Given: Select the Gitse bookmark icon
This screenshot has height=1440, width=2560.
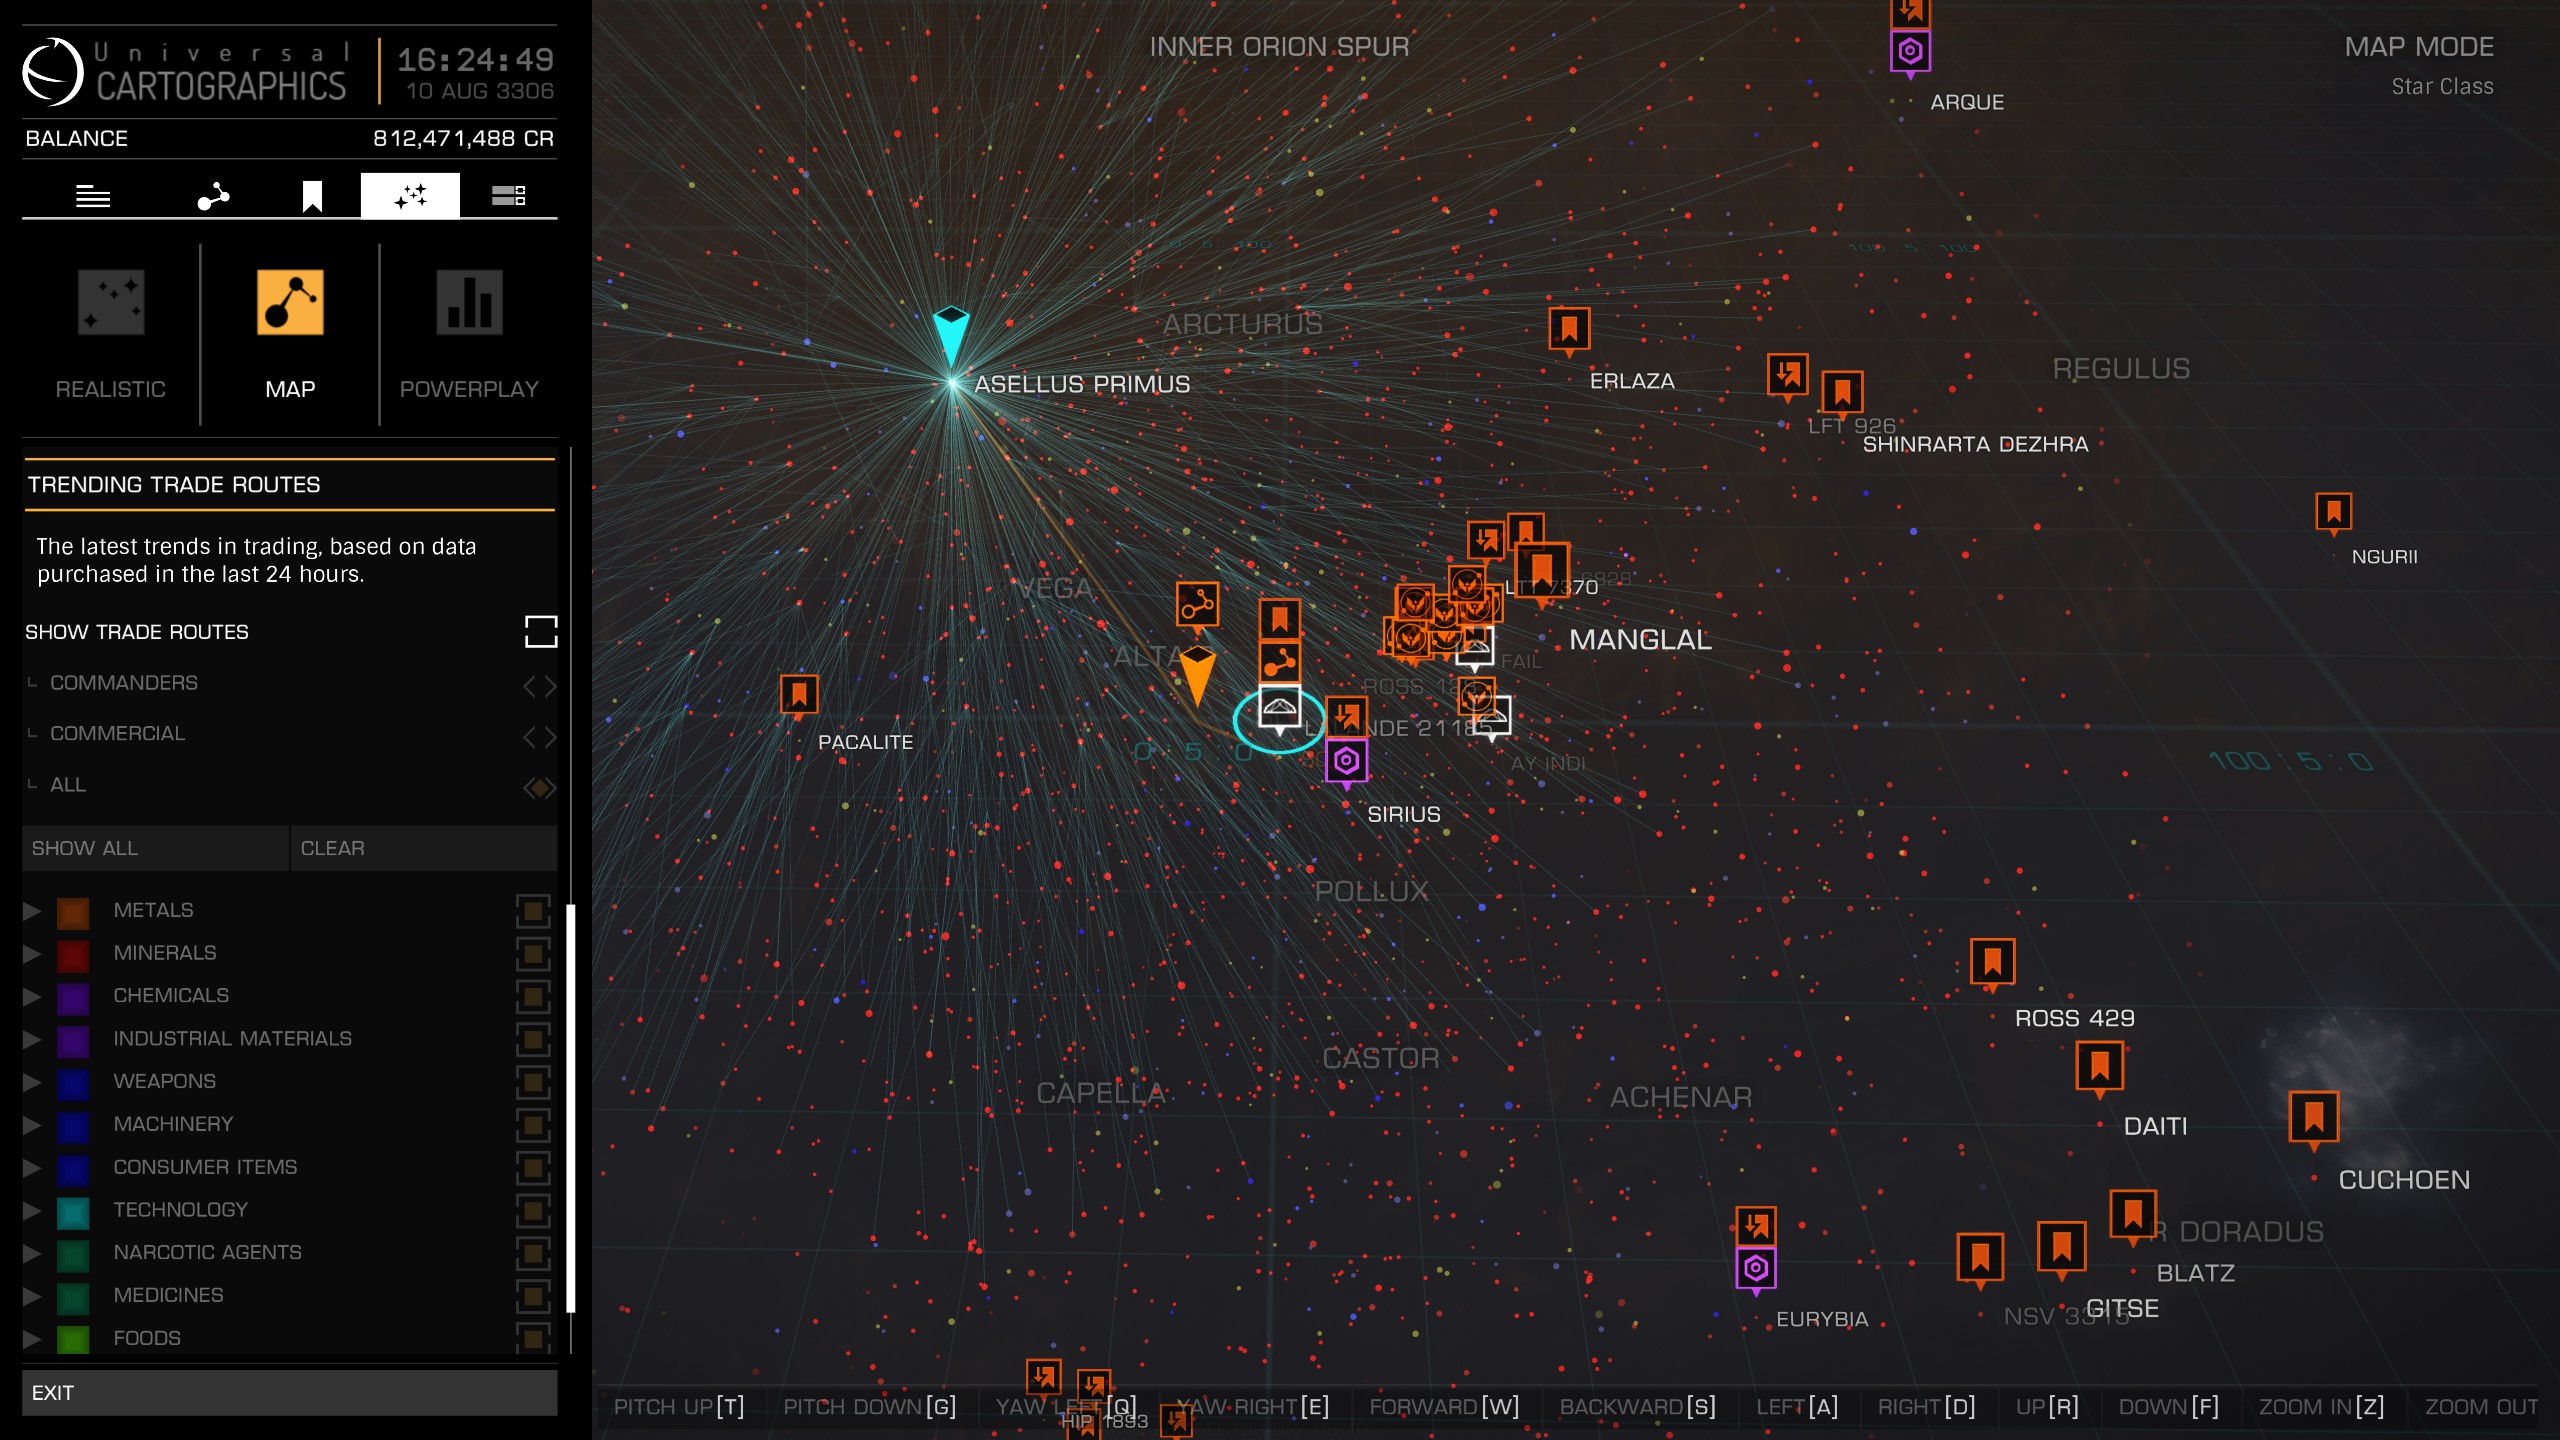Looking at the screenshot, I should [2061, 1247].
